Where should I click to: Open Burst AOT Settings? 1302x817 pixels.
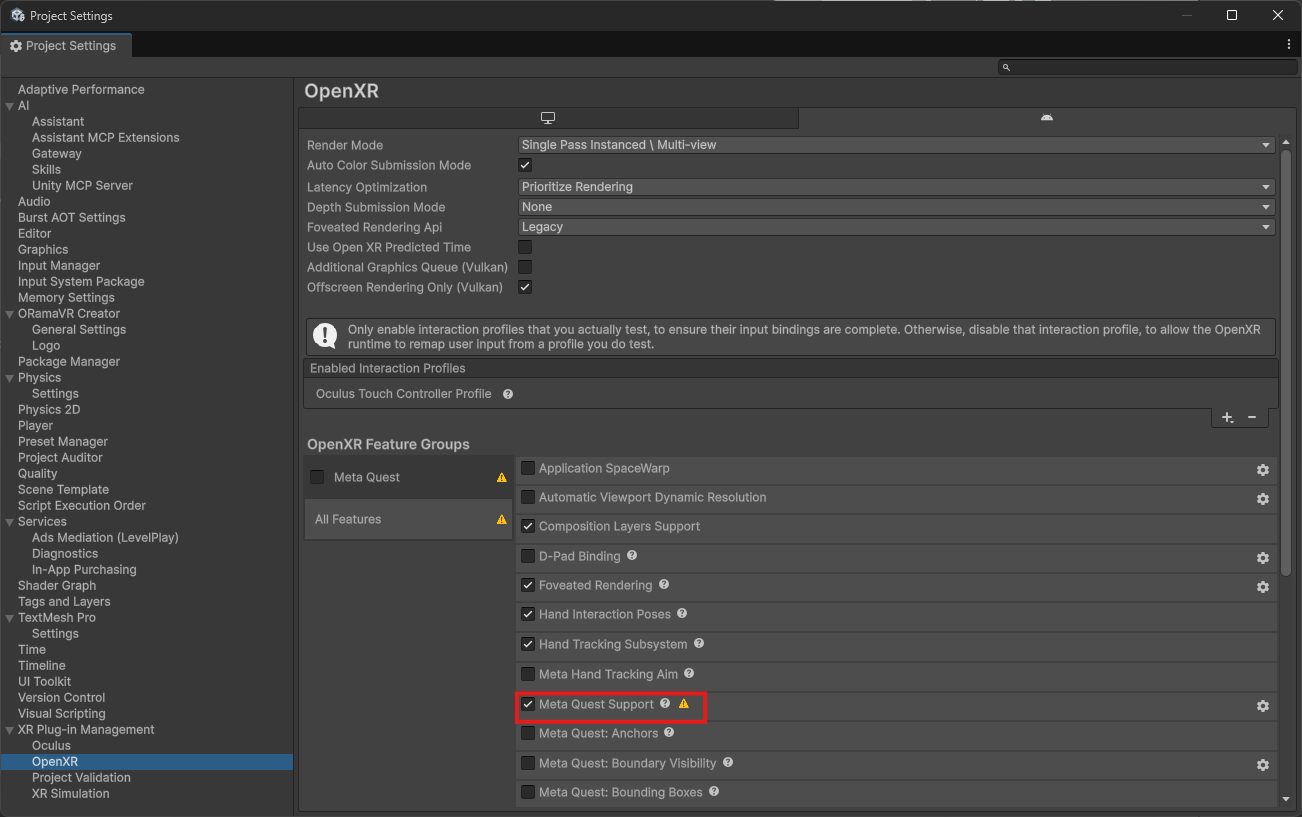coord(72,218)
